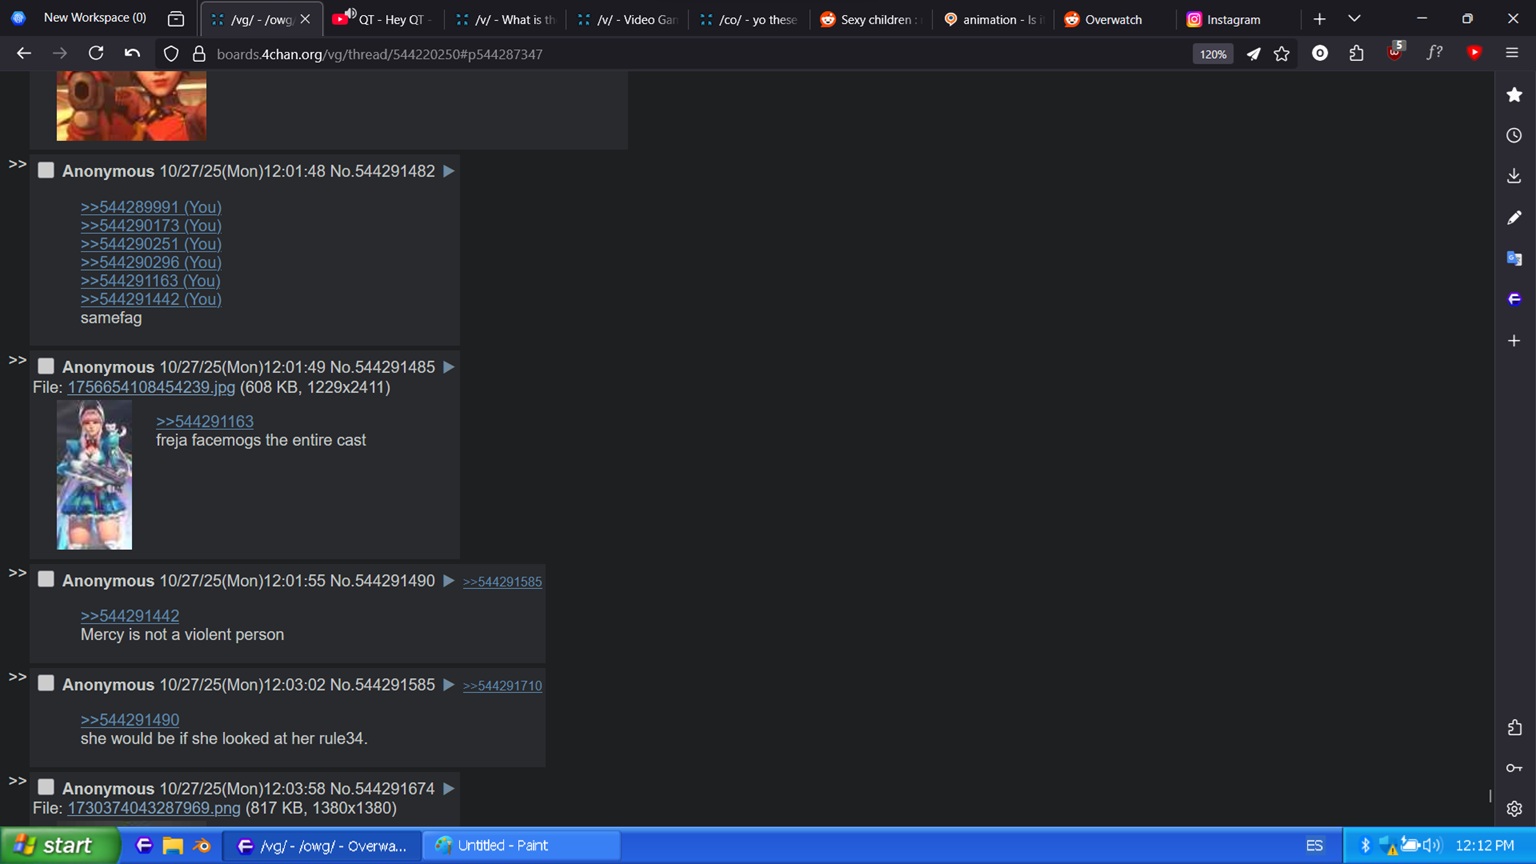Open the History clock sidebar panel

coord(1515,135)
